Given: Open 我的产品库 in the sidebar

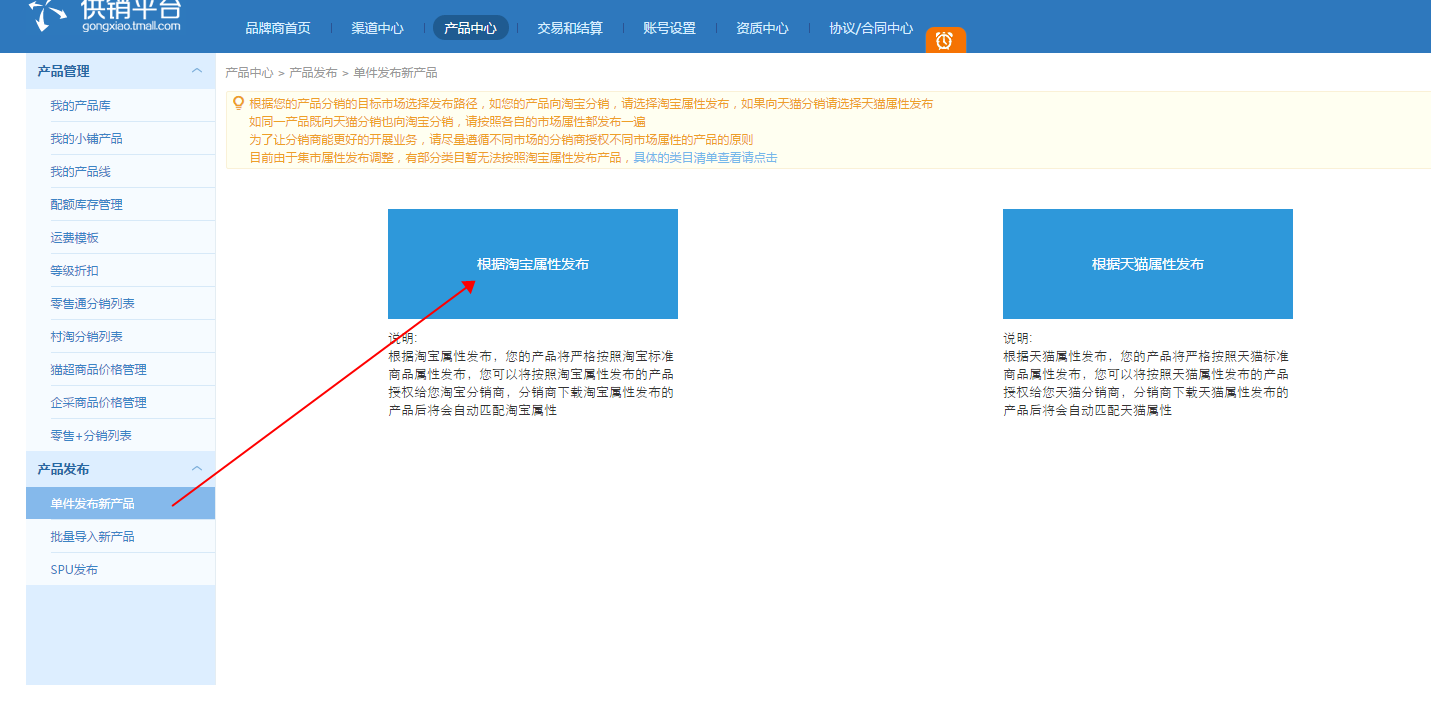Looking at the screenshot, I should click(x=80, y=106).
